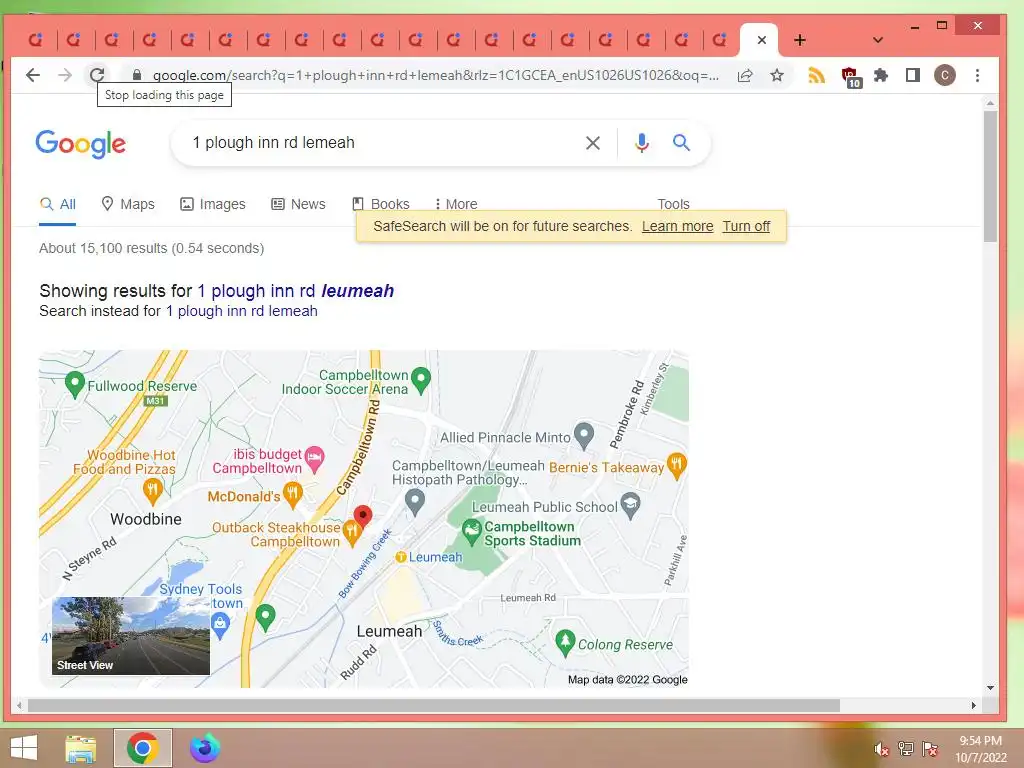Click SafeSearch Learn more link
The height and width of the screenshot is (768, 1024).
(677, 226)
